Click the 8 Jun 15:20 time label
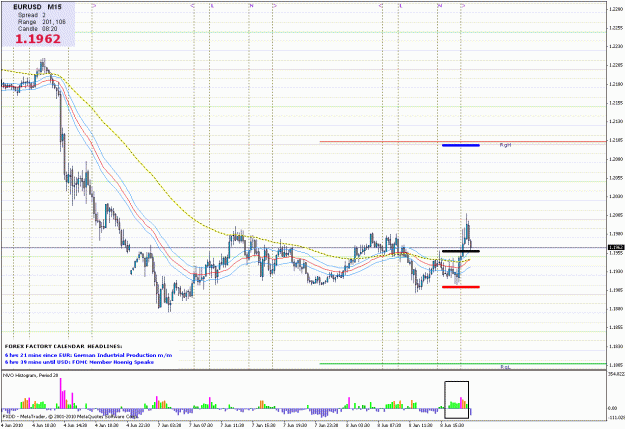 coord(452,425)
